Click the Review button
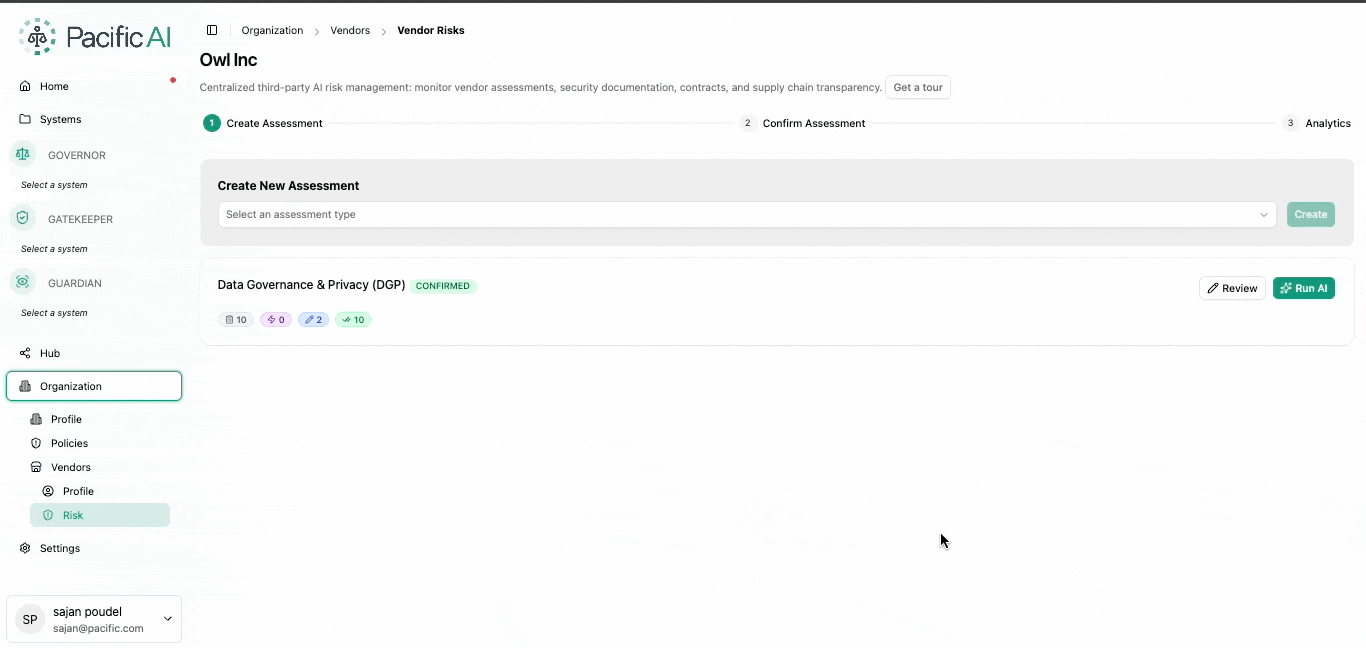 coord(1232,288)
